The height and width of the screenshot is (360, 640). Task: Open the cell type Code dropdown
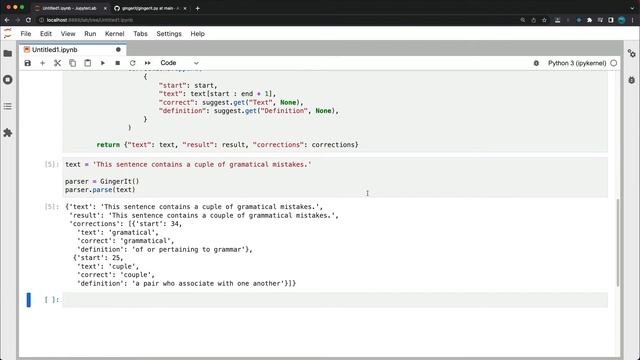179,63
